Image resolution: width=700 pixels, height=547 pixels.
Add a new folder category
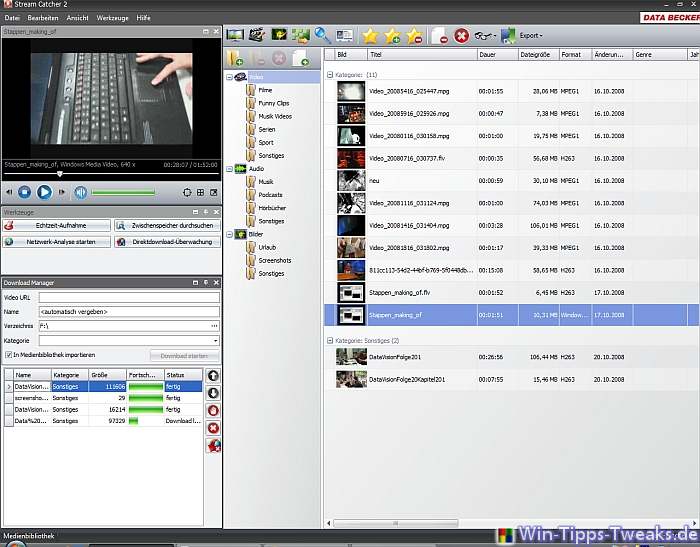point(235,58)
